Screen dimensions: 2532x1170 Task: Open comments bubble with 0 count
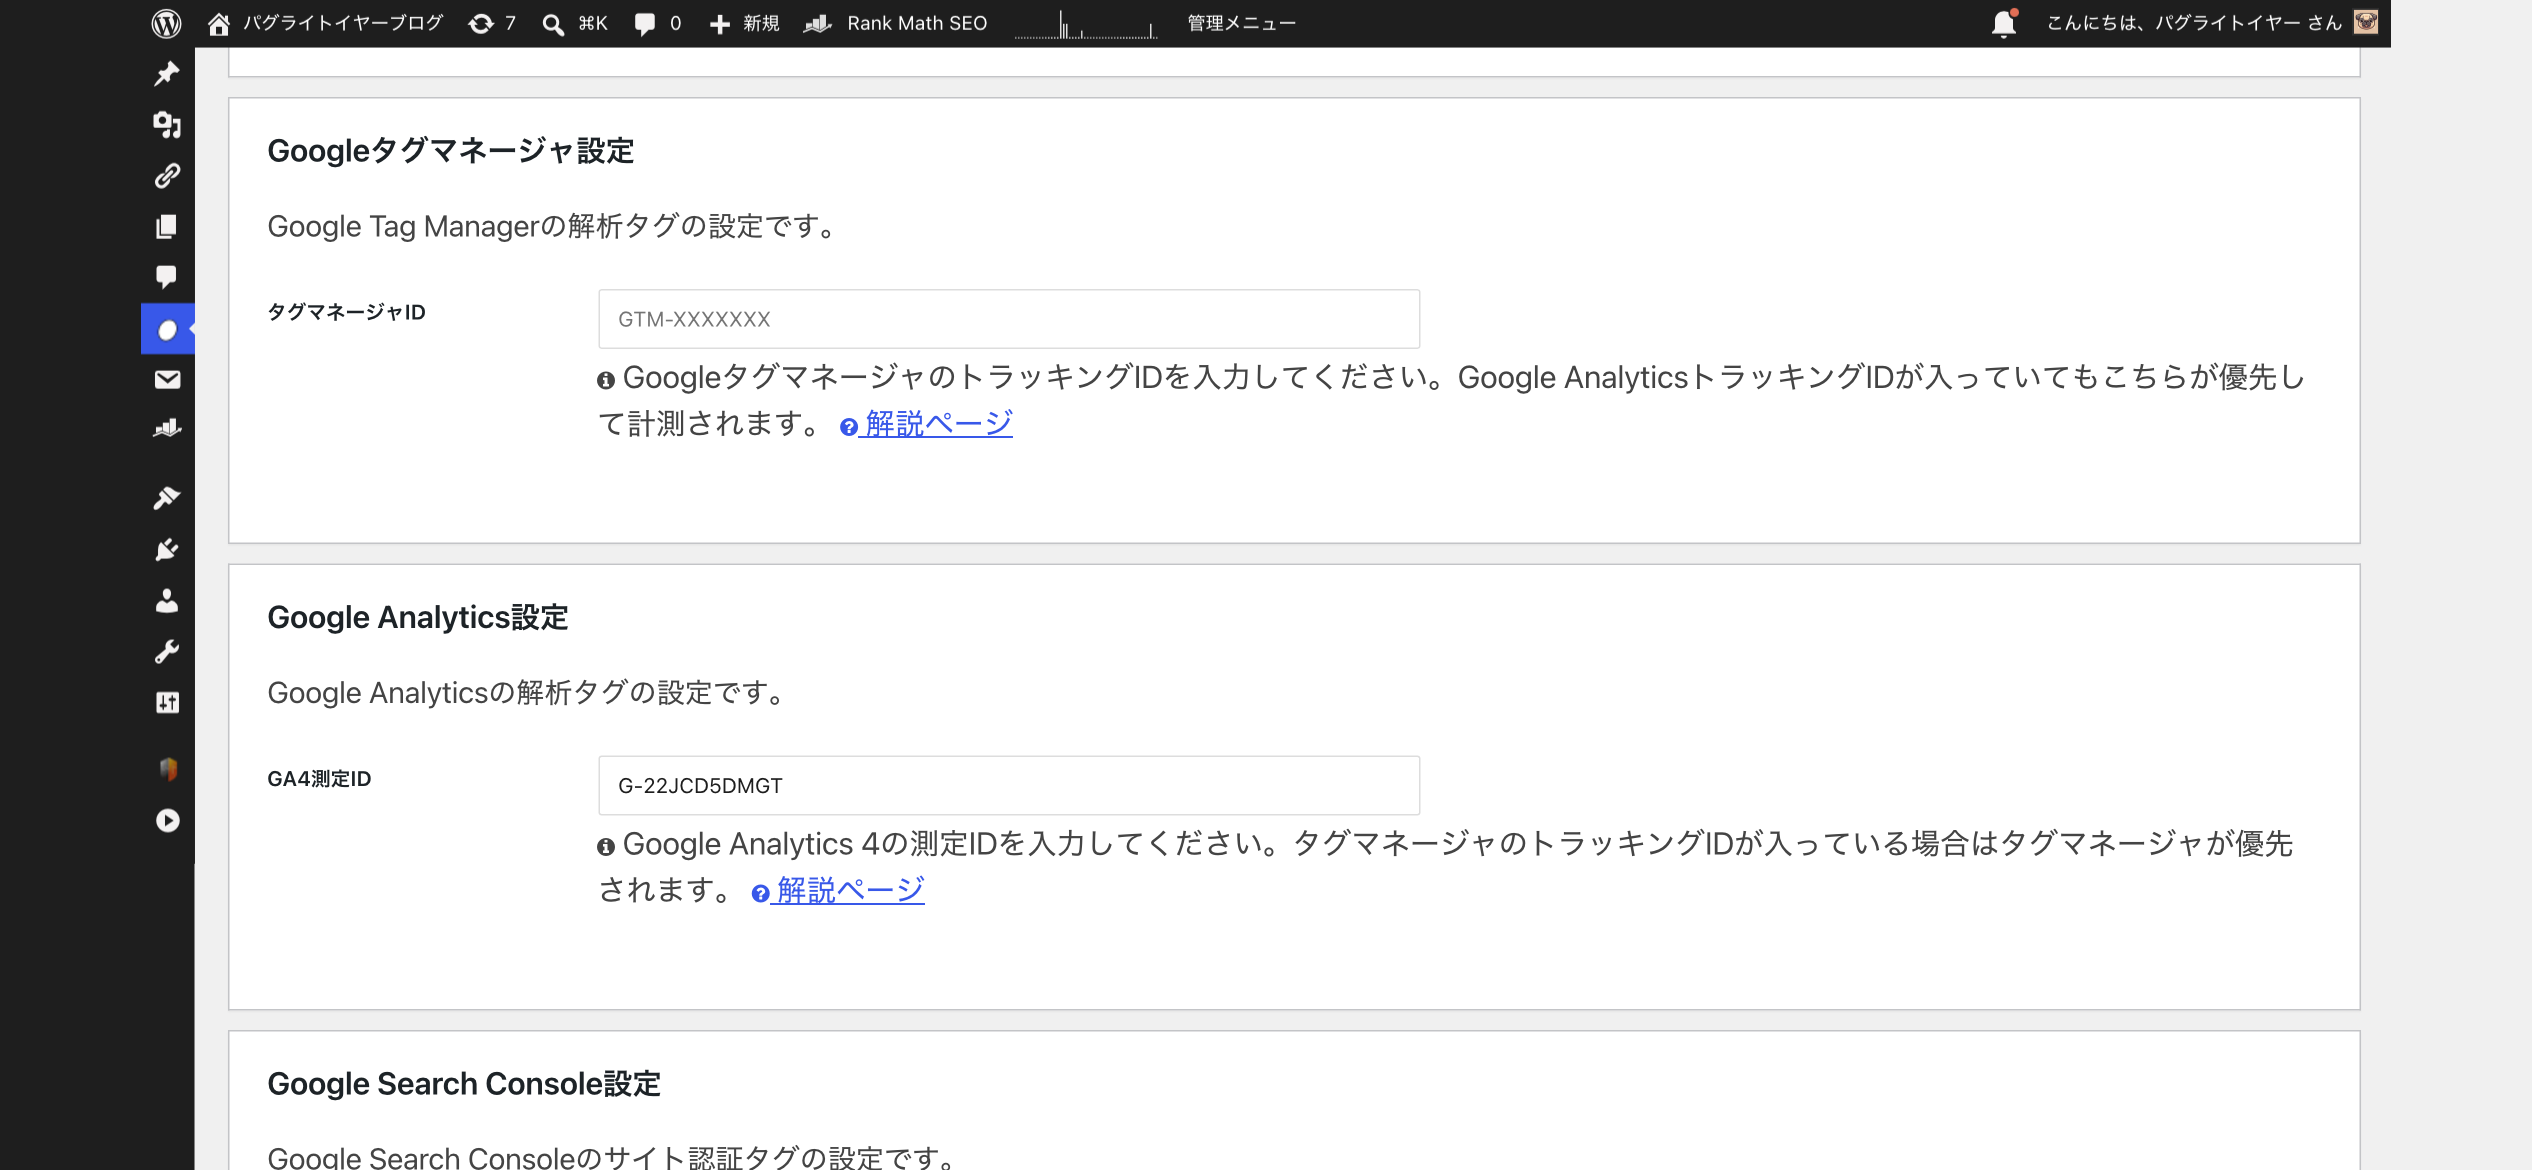(x=658, y=23)
